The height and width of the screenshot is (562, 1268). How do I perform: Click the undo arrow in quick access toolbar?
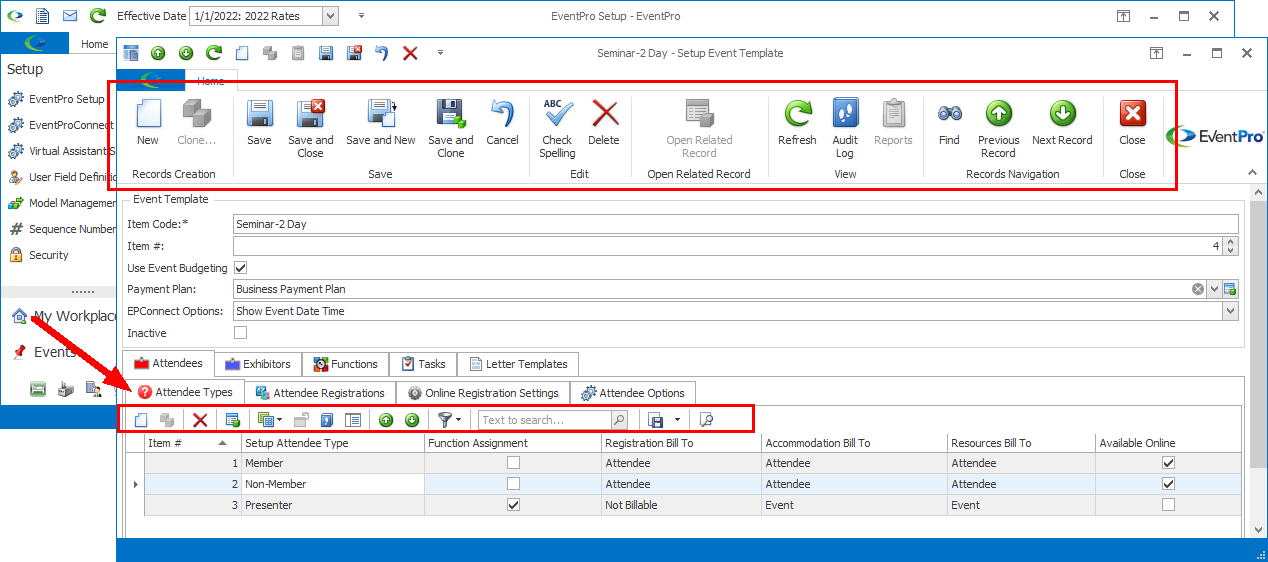point(381,53)
